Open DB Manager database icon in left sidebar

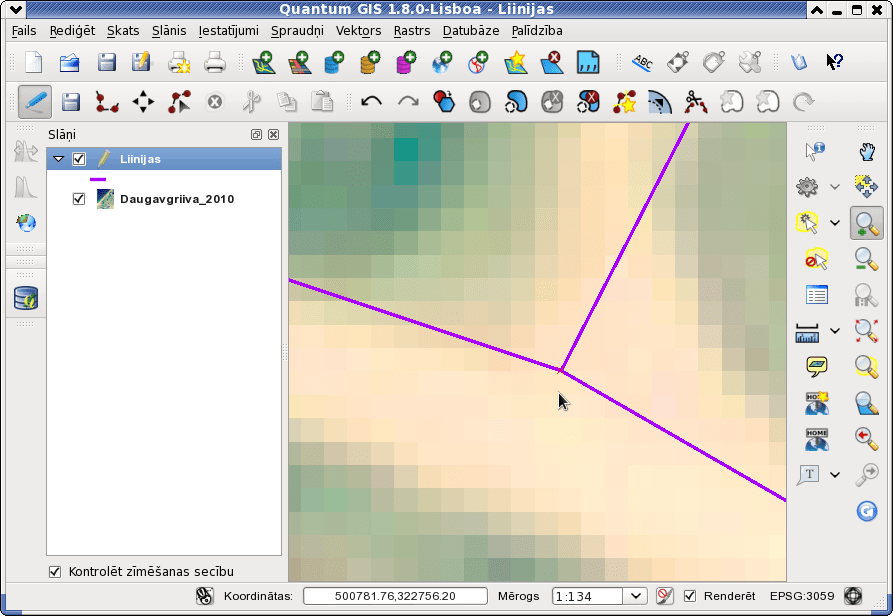point(26,298)
